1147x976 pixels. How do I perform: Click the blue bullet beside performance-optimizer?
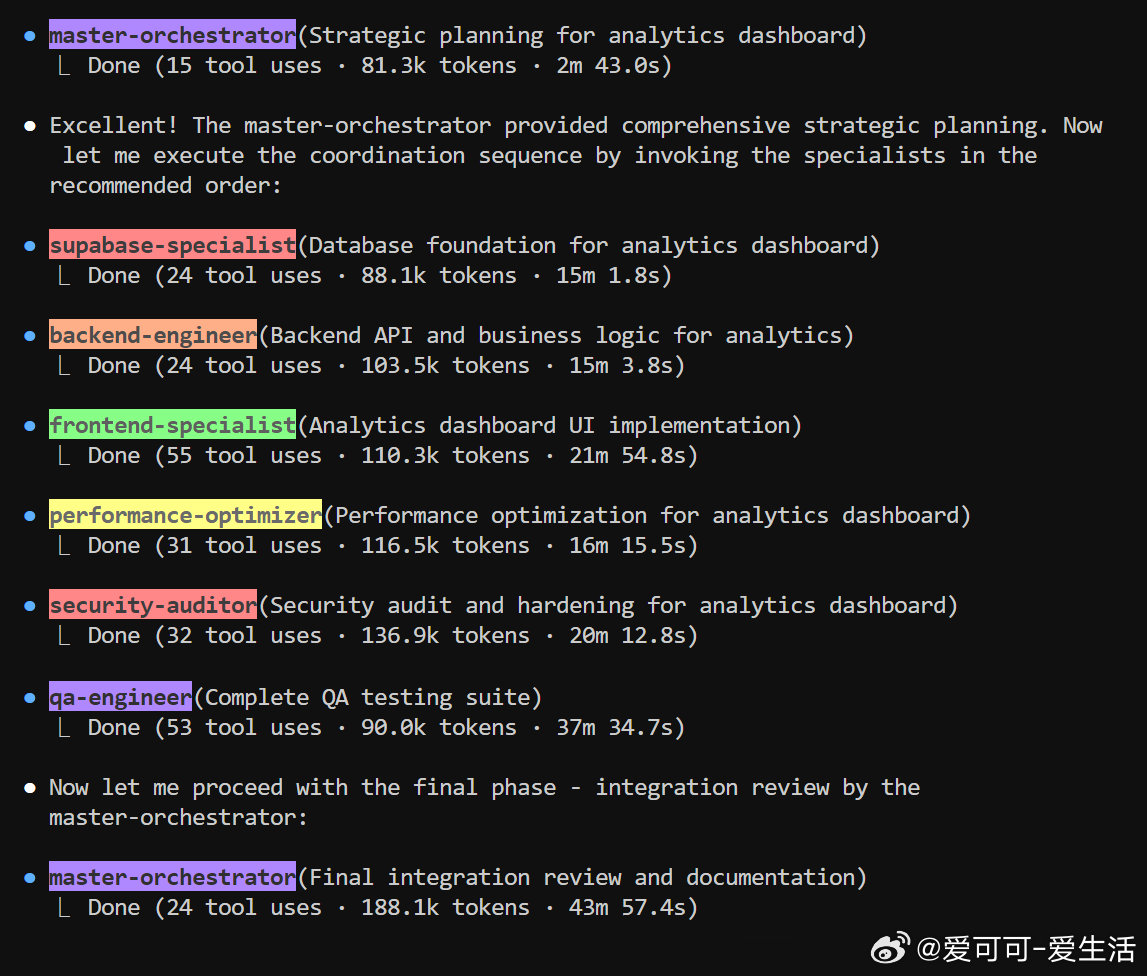(x=30, y=516)
